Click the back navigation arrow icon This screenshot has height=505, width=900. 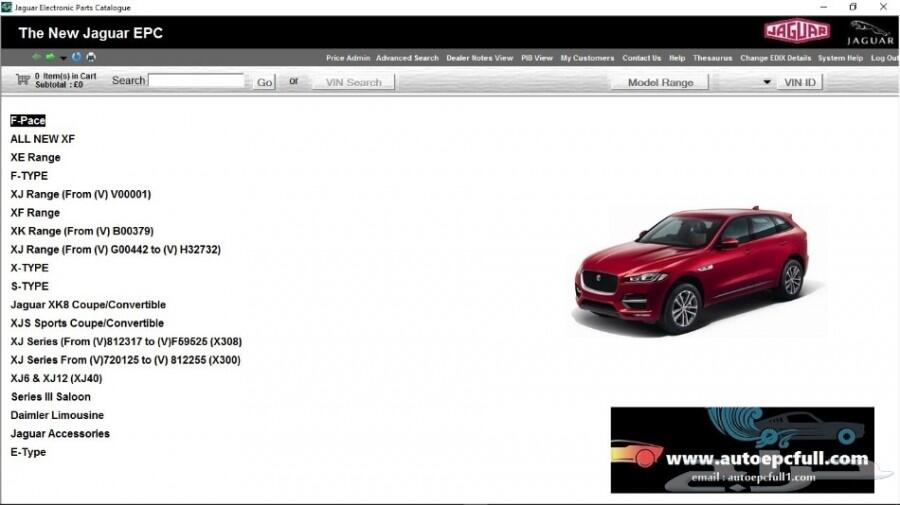[36, 57]
